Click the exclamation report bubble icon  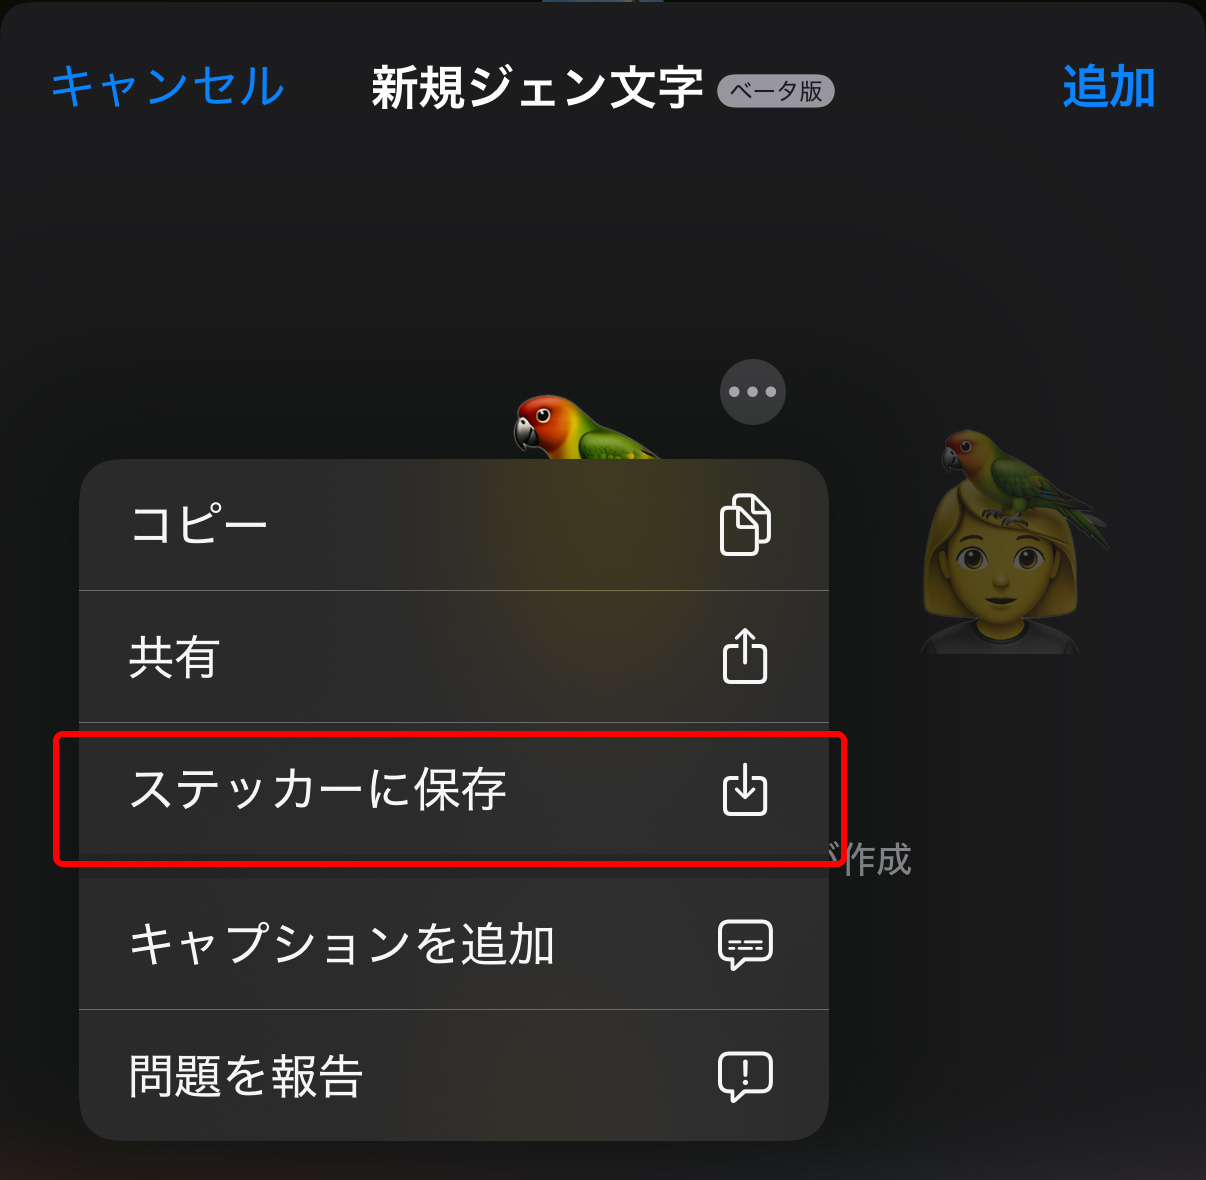click(x=745, y=1076)
